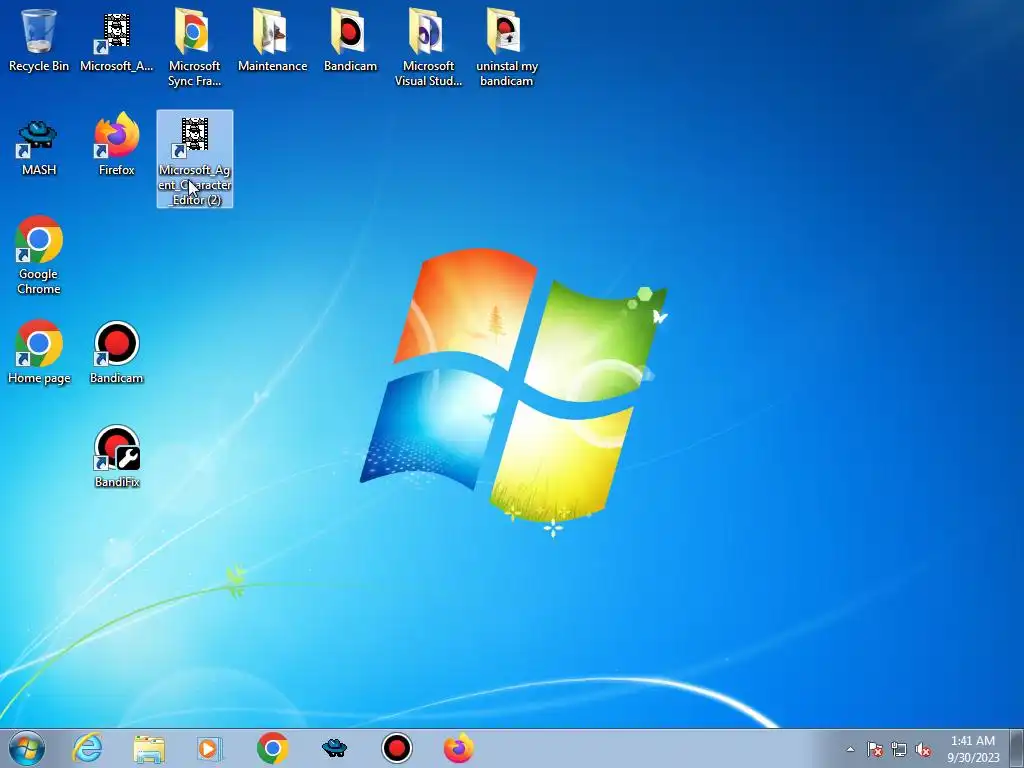This screenshot has width=1024, height=768.
Task: Select the Home page Chrome shortcut
Action: [x=39, y=353]
